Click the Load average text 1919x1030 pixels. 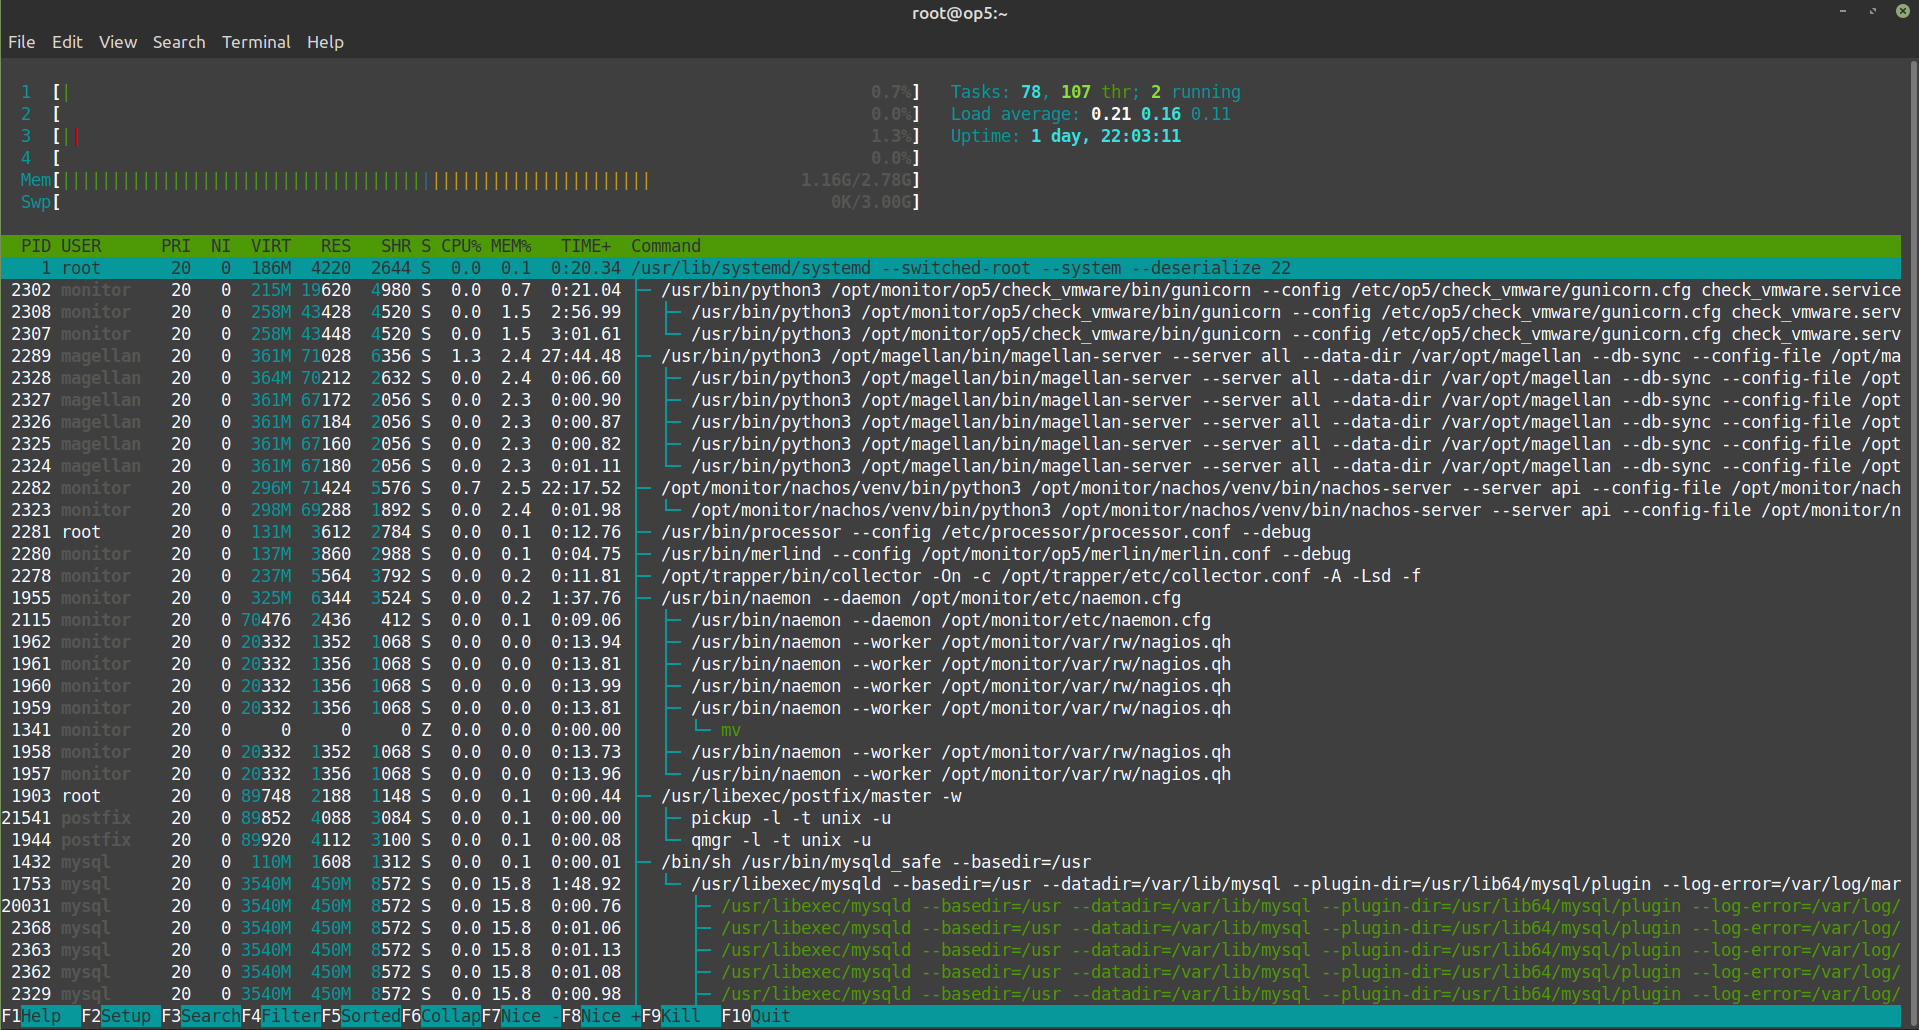[1091, 114]
